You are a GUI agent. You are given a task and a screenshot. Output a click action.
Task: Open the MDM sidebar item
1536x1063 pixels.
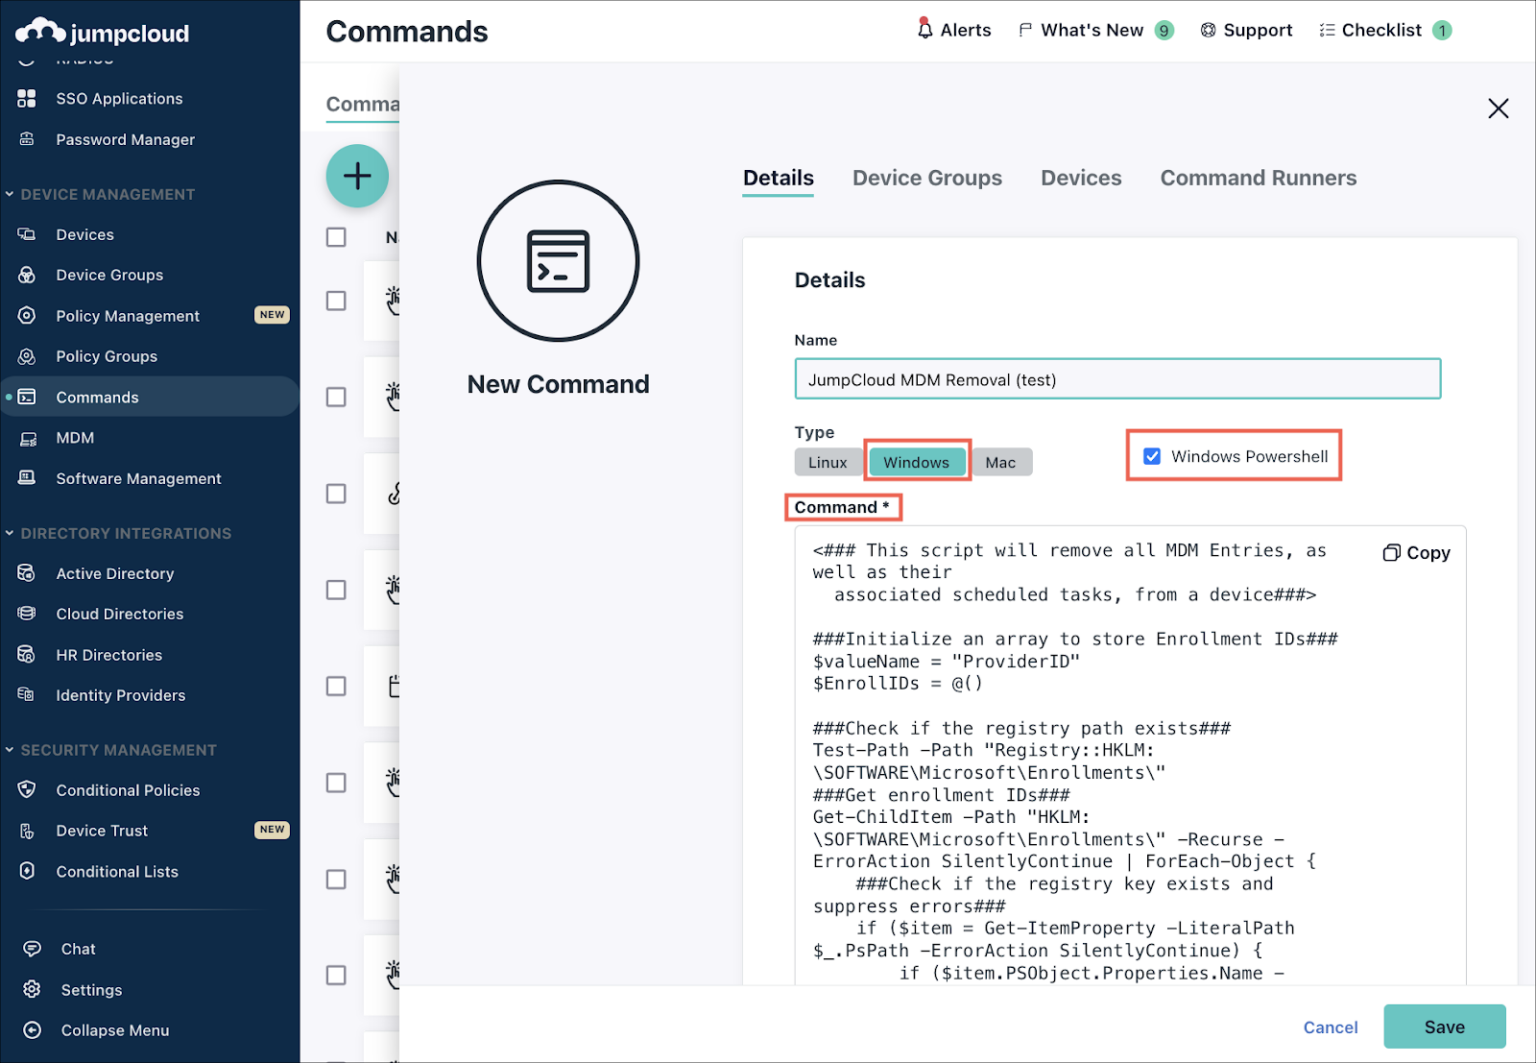pos(75,438)
